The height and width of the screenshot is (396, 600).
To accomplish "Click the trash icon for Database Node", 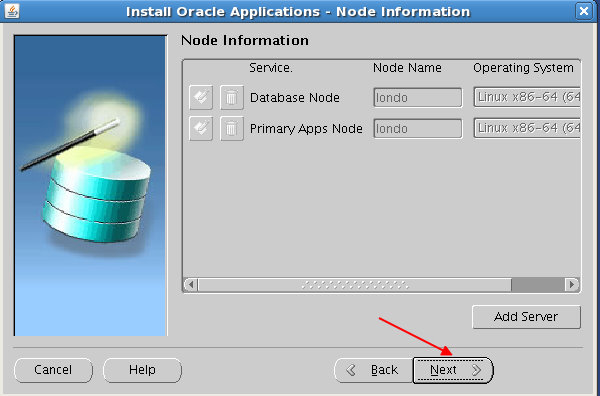I will pos(232,97).
